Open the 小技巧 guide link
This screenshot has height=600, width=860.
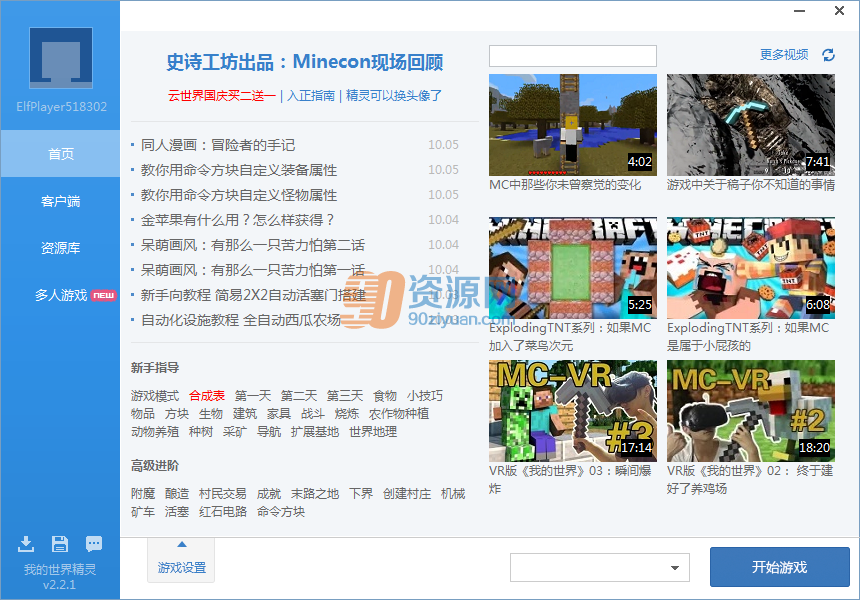tap(425, 395)
